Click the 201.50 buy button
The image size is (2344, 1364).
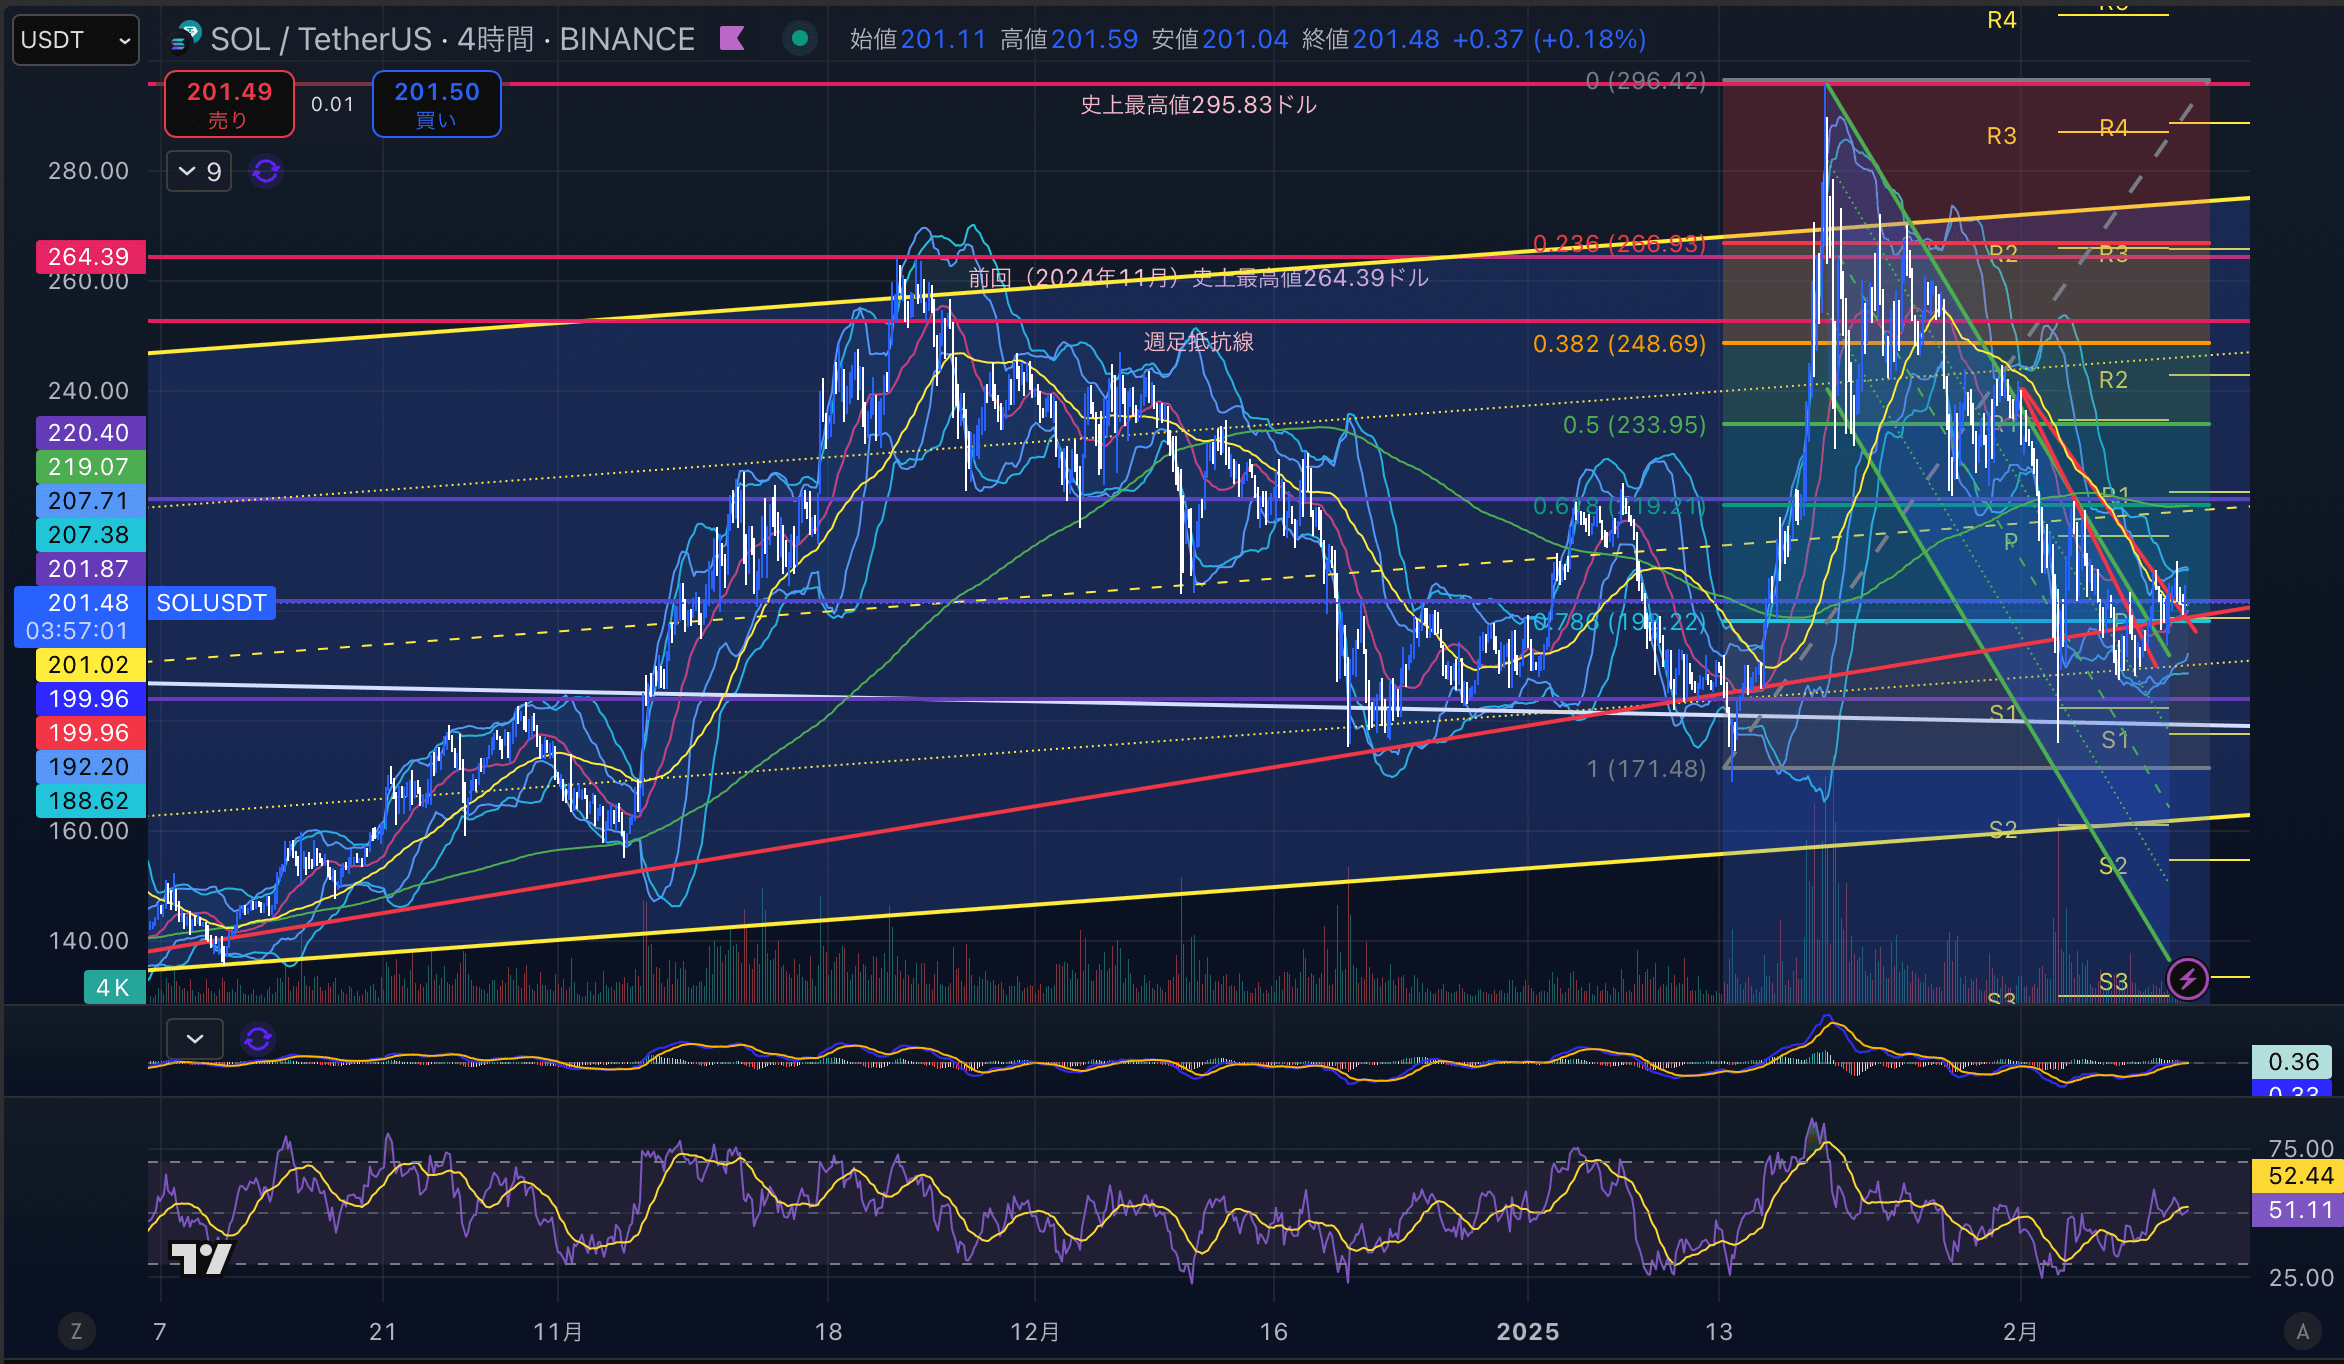click(437, 104)
